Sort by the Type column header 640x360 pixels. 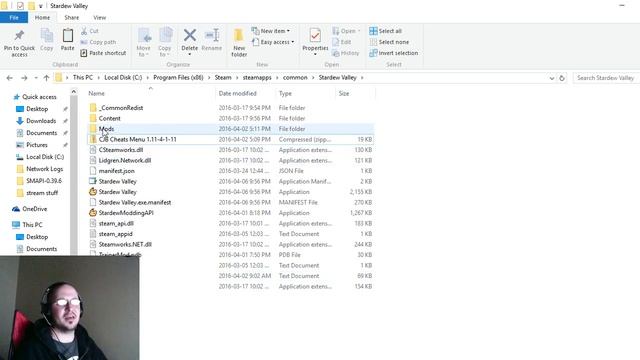[285, 93]
